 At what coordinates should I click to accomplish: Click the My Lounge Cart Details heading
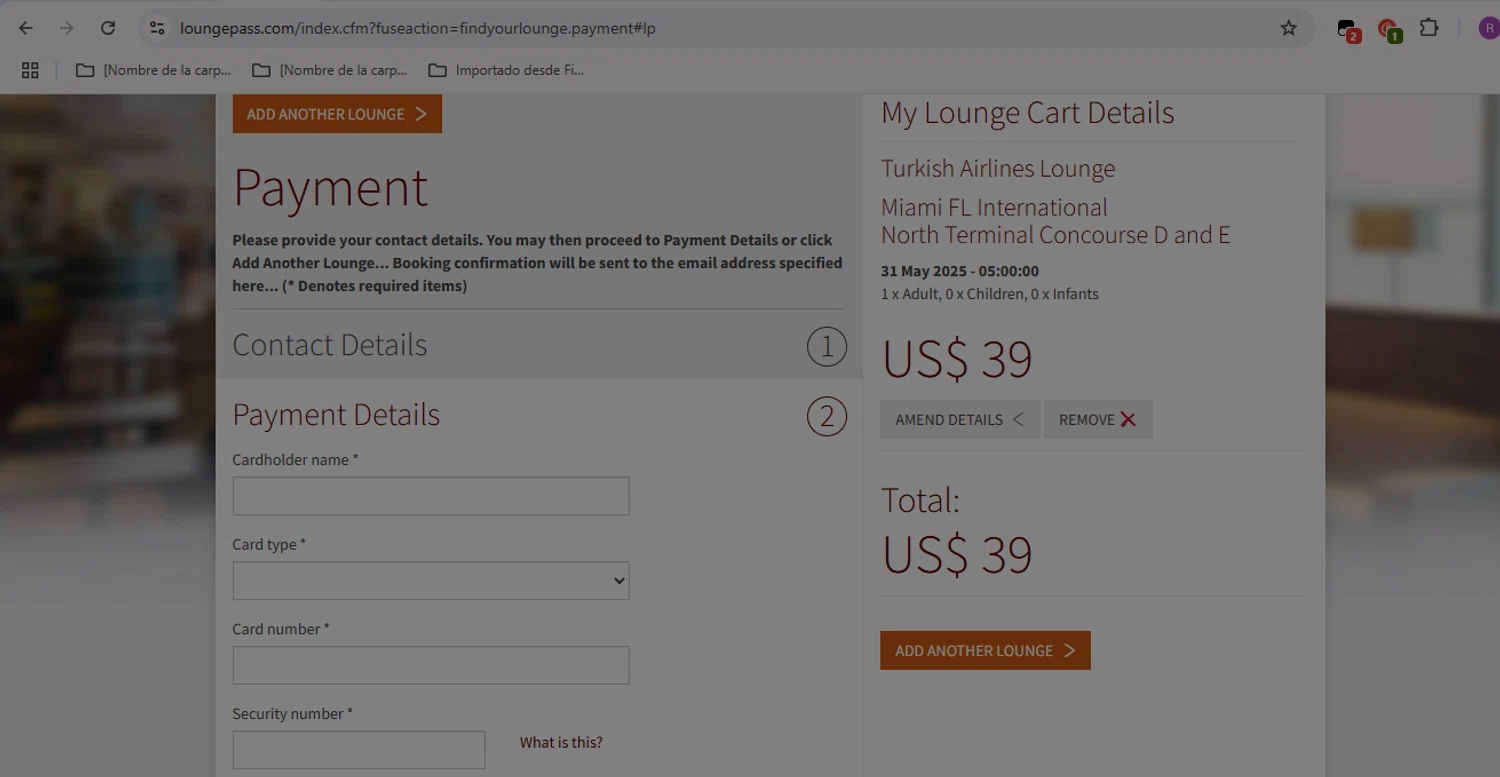pyautogui.click(x=1028, y=113)
